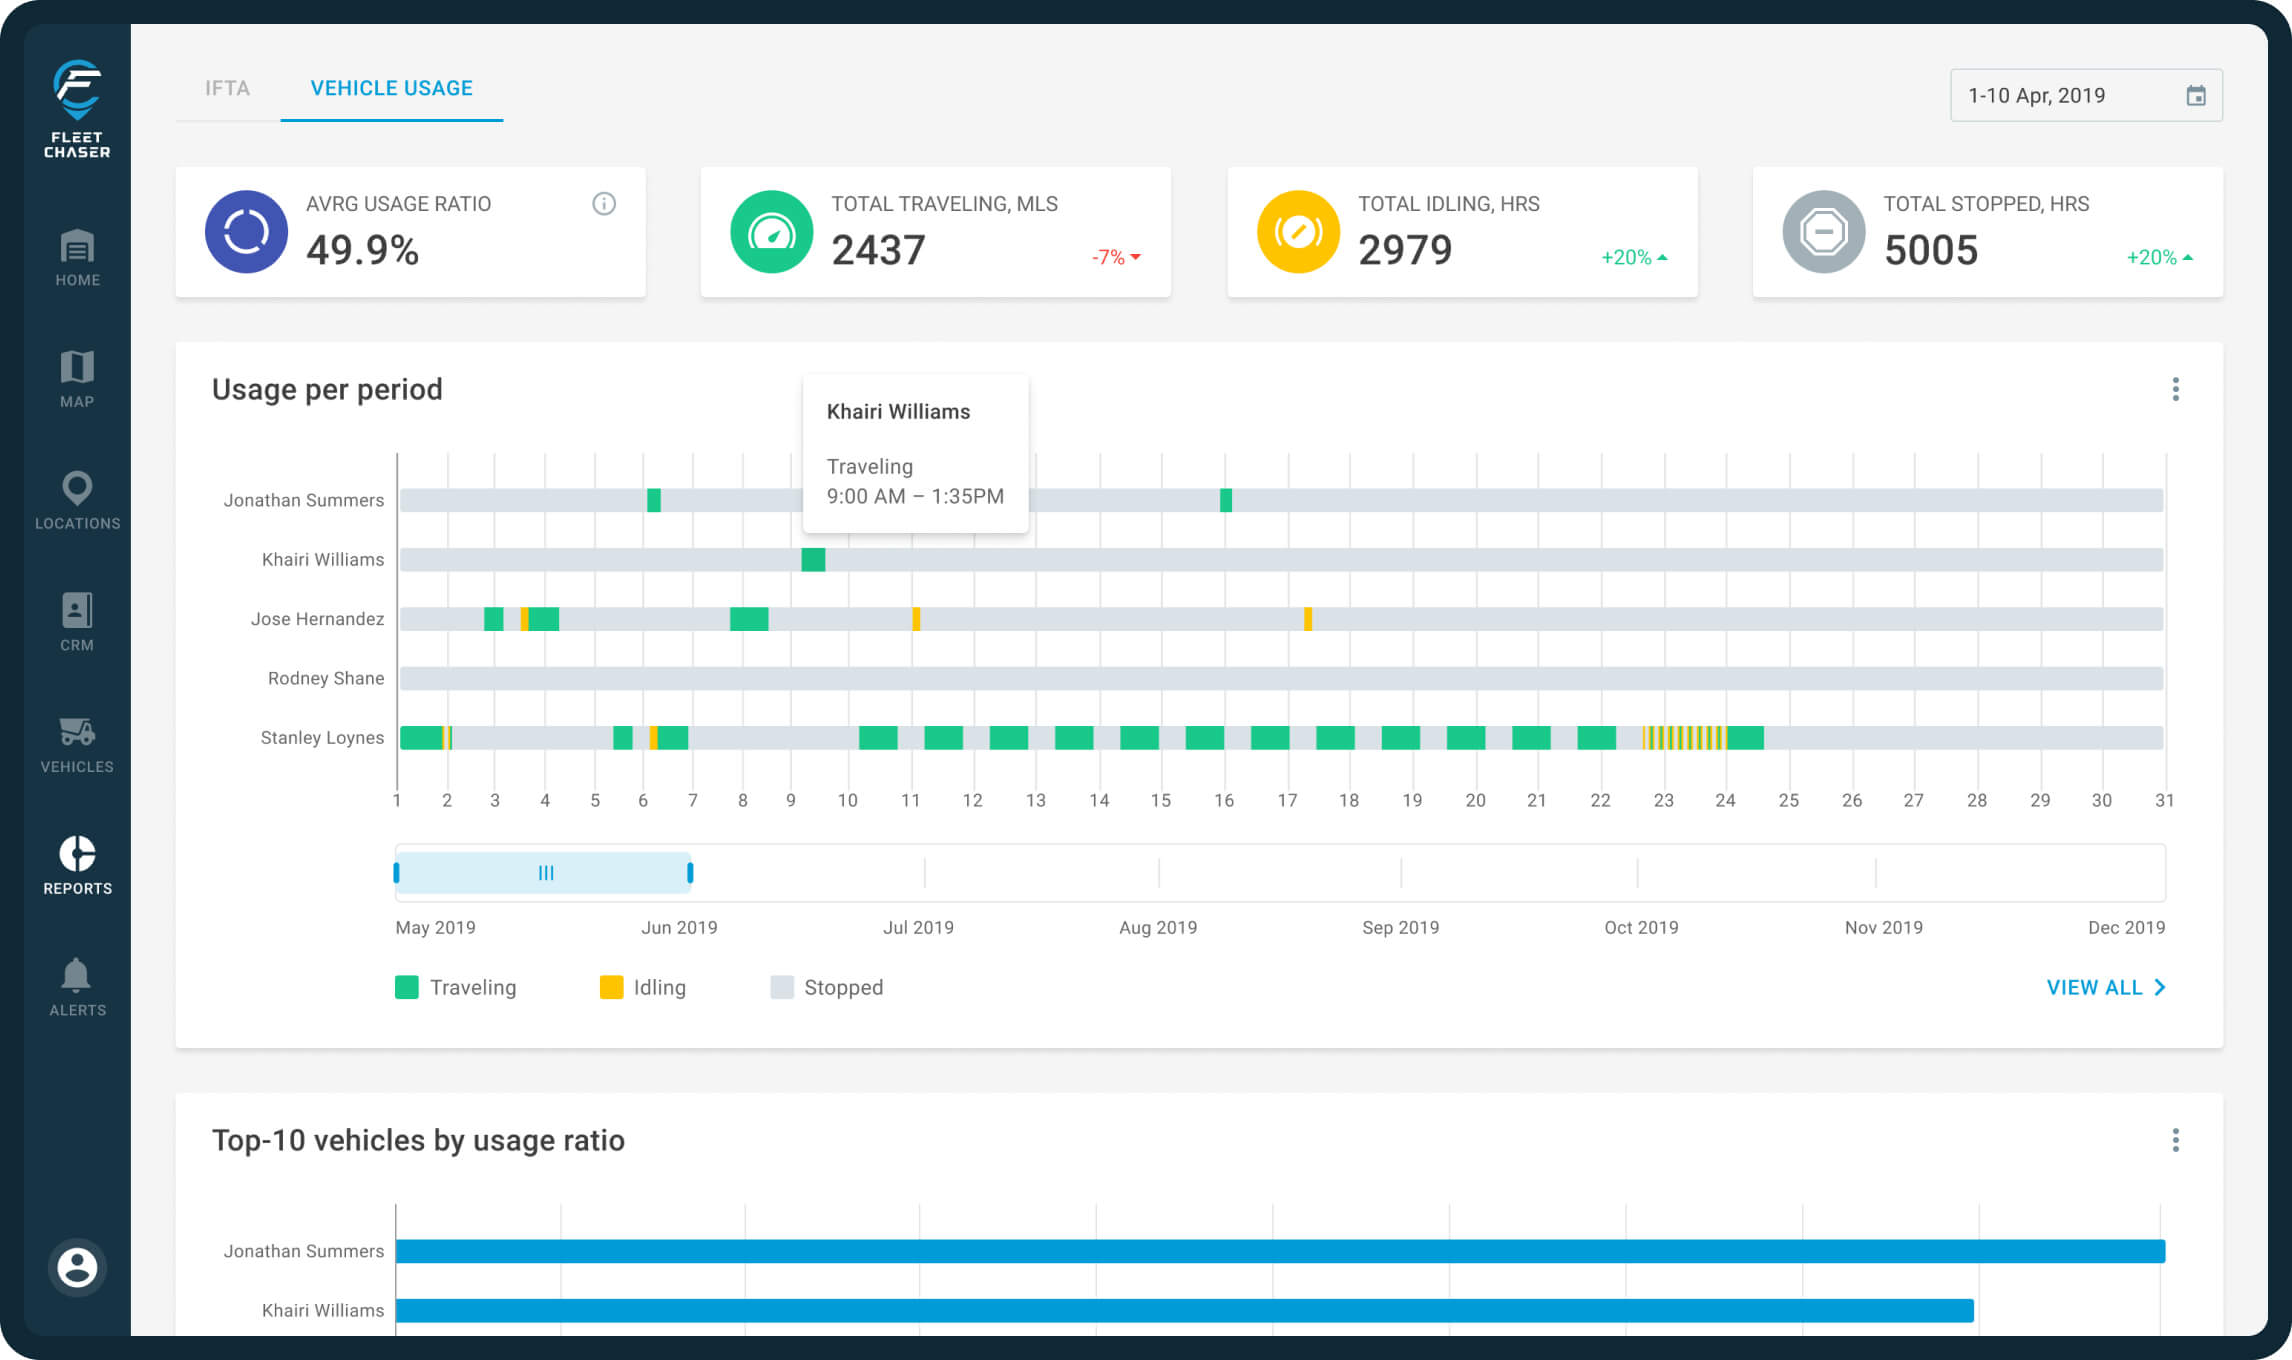The image size is (2292, 1360).
Task: Open the date range calendar picker
Action: 2195,96
